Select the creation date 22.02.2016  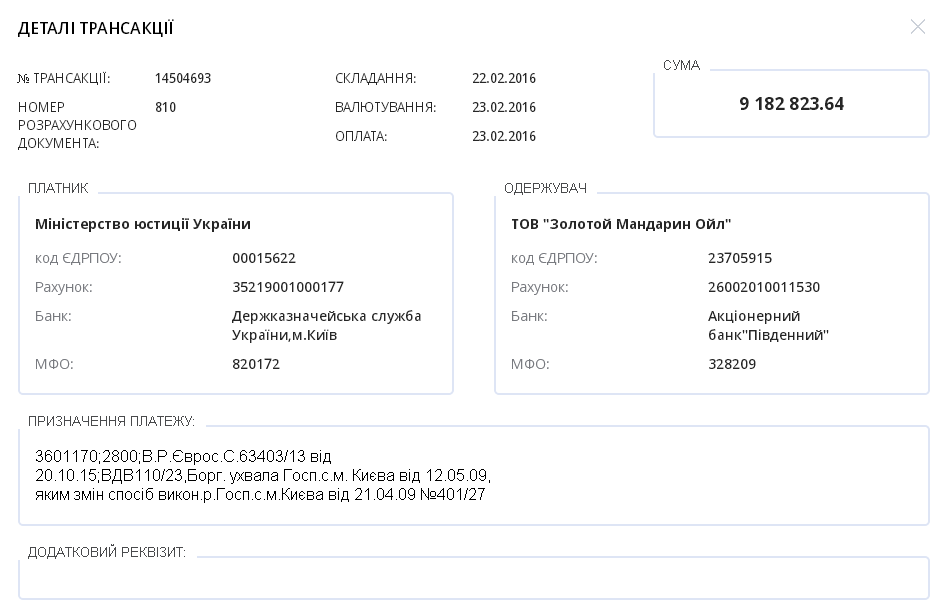[x=504, y=79]
